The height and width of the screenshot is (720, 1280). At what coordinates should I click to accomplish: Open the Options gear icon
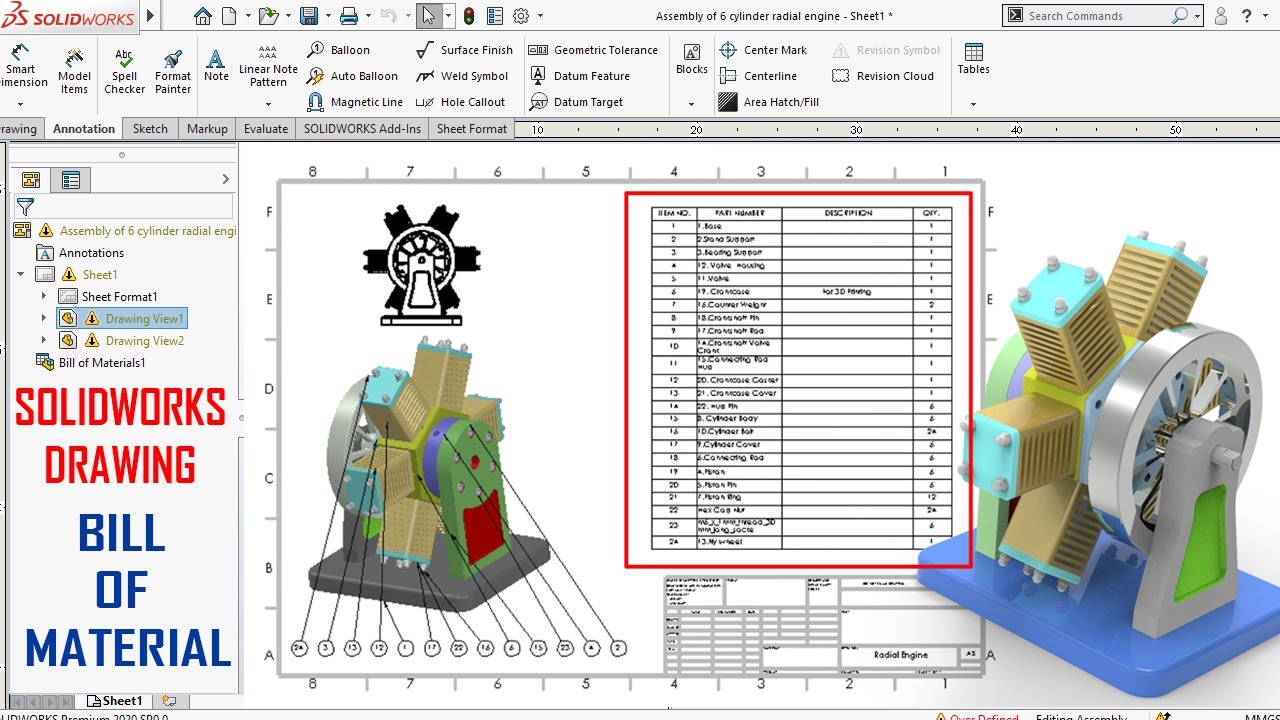521,16
